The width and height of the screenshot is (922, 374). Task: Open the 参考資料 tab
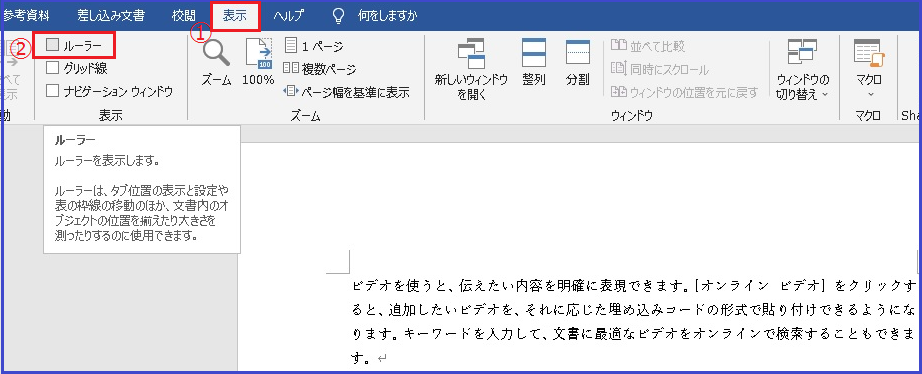(x=26, y=16)
